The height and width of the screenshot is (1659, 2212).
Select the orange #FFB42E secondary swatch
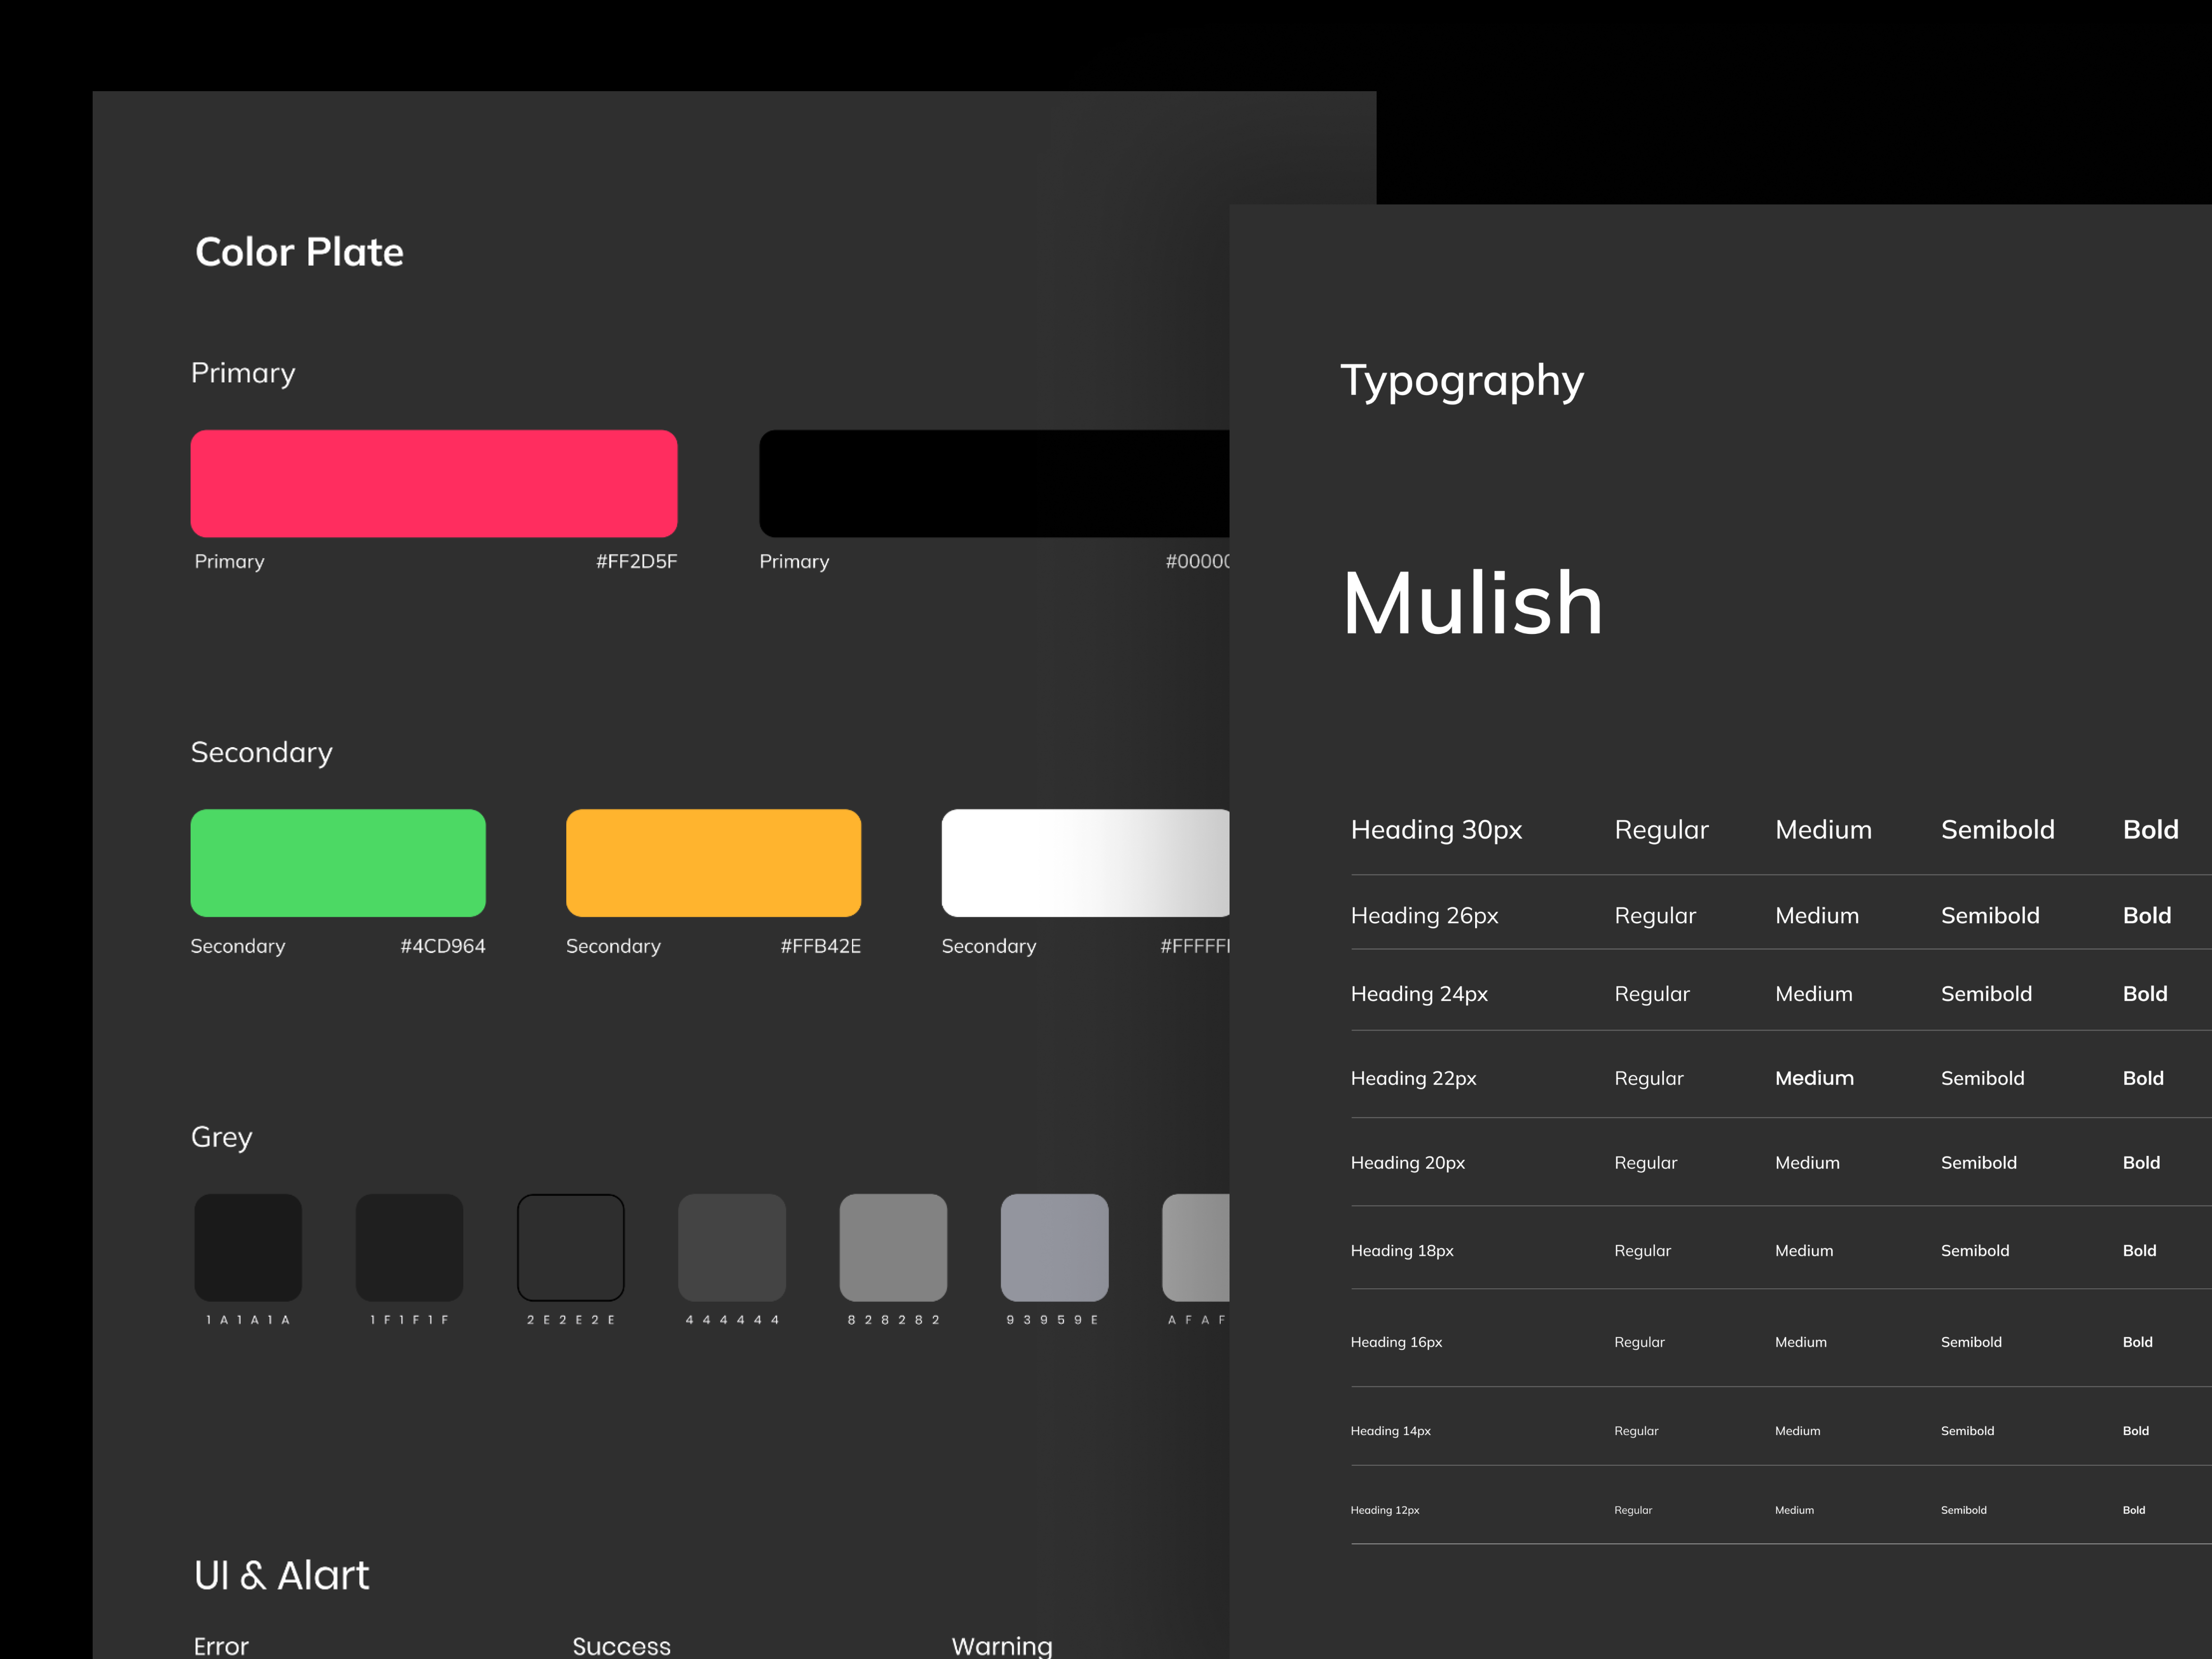(x=713, y=863)
